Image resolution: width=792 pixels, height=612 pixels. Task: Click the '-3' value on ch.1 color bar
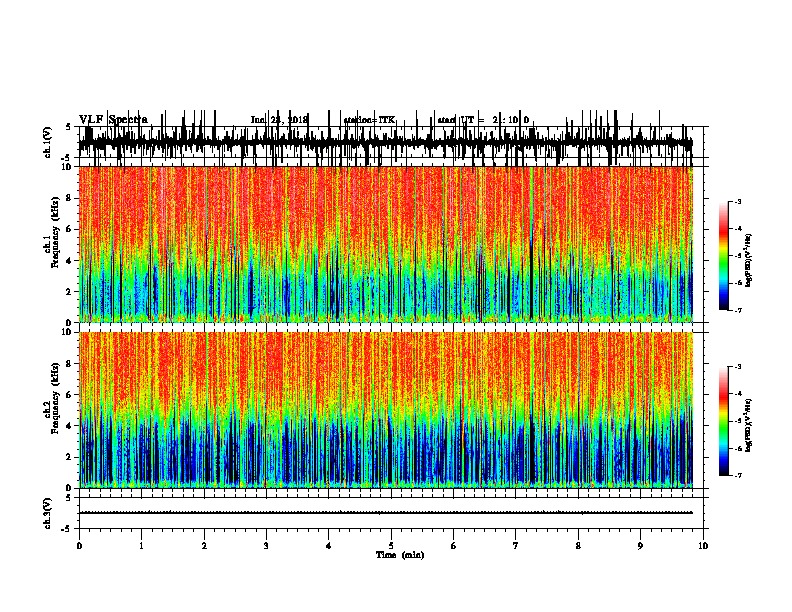pos(737,201)
